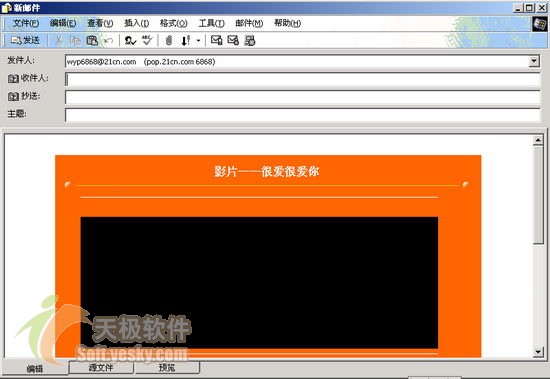The width and height of the screenshot is (550, 379).
Task: Toggle the work offline icon
Action: [x=250, y=41]
